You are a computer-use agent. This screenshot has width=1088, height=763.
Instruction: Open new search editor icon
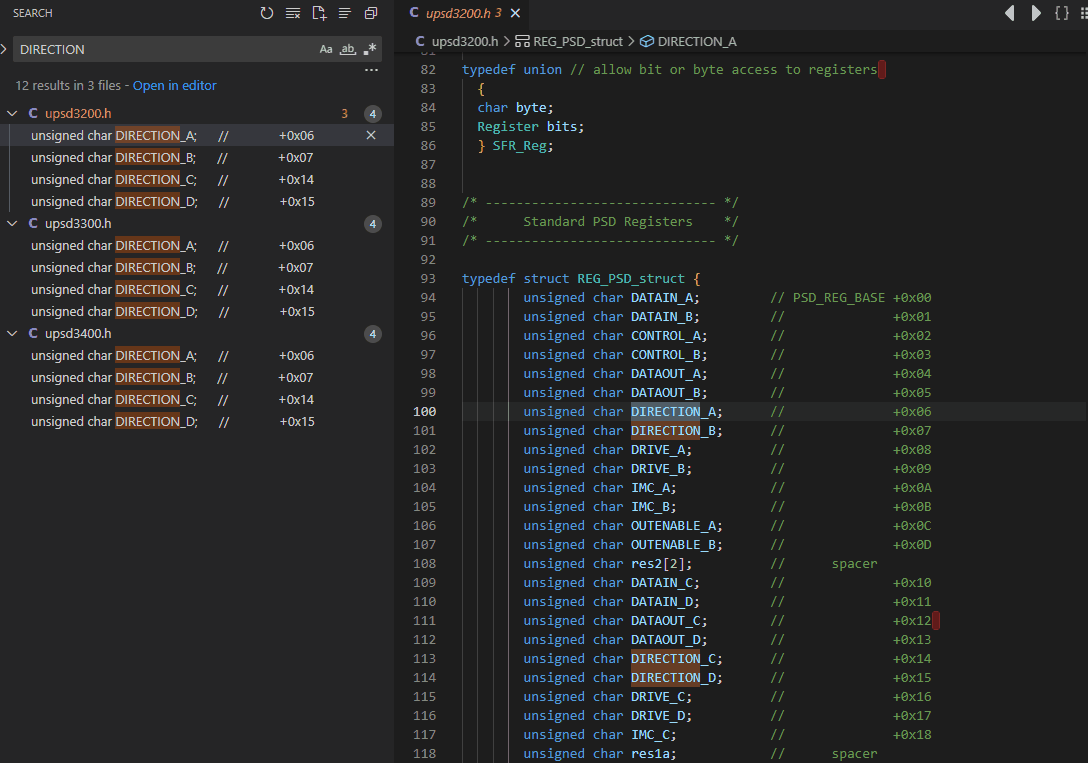319,13
